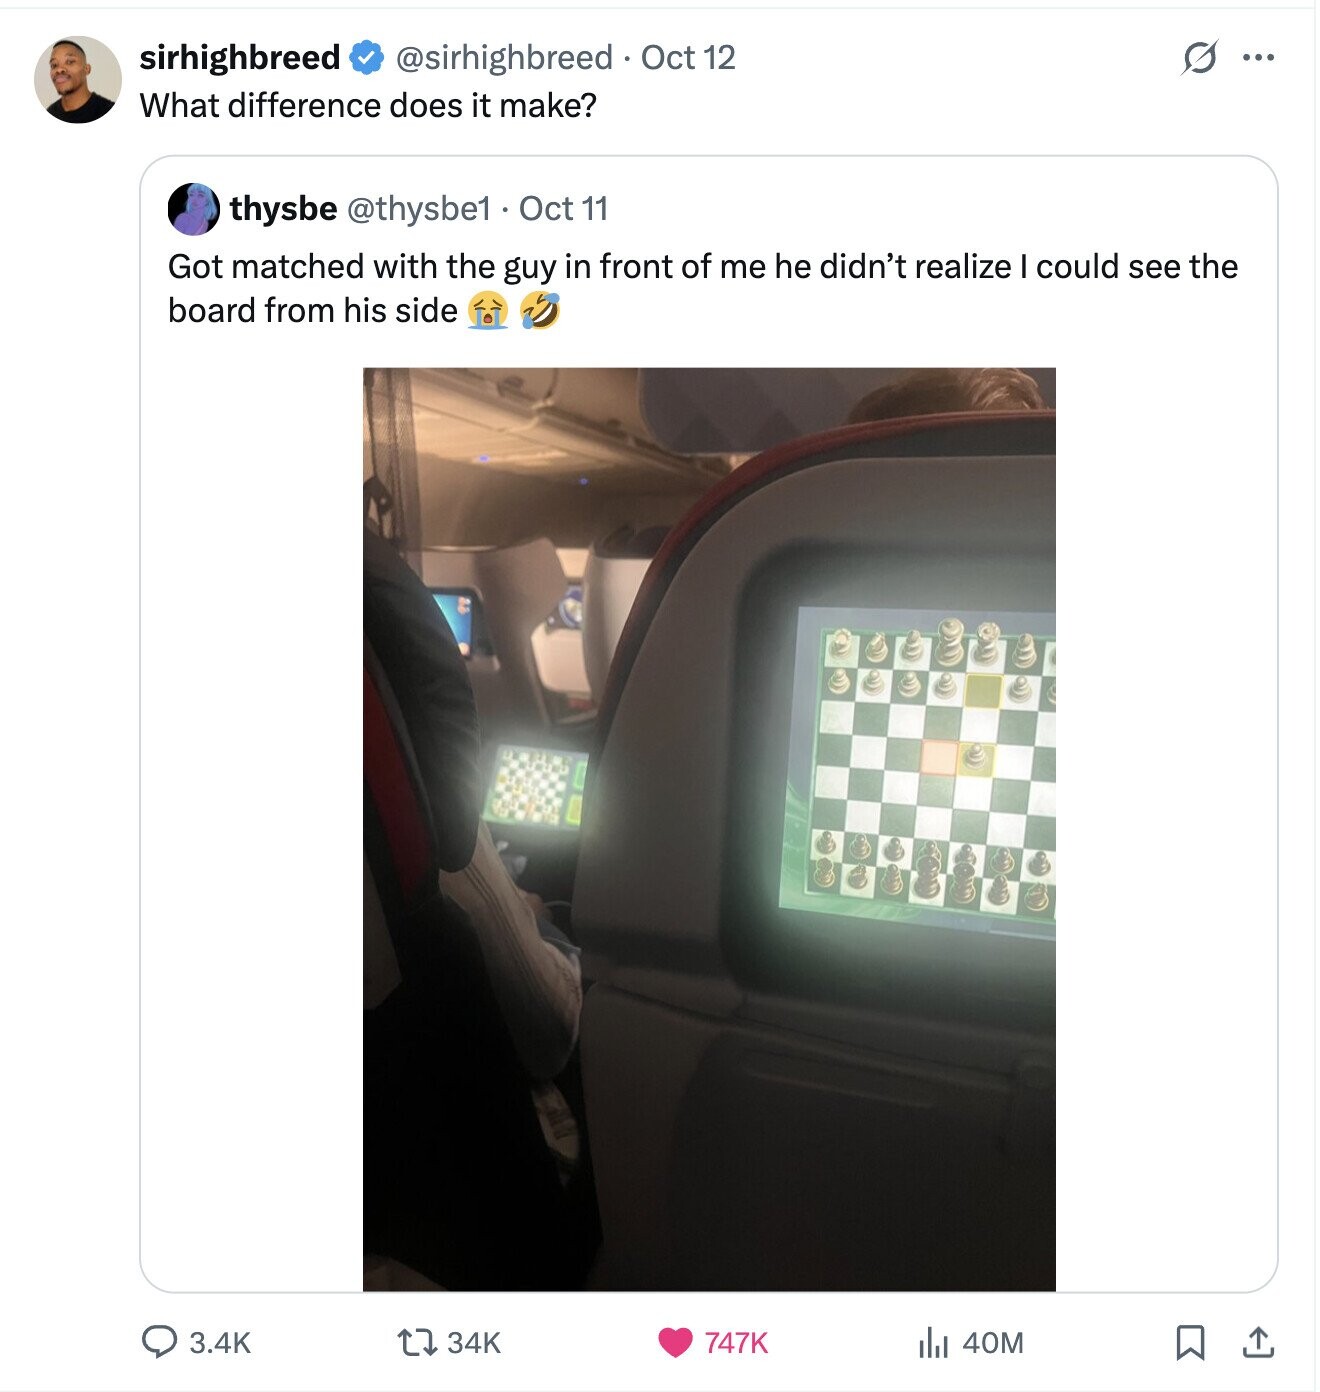Click the 747K likes count

pos(736,1342)
